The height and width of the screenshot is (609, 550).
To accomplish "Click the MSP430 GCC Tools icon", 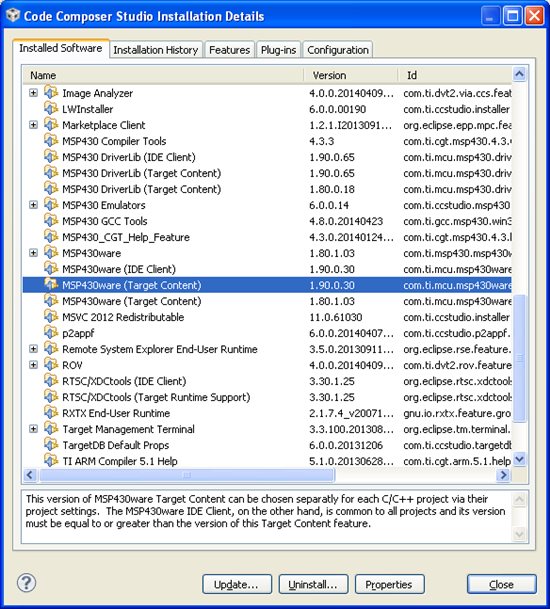I will click(x=51, y=221).
